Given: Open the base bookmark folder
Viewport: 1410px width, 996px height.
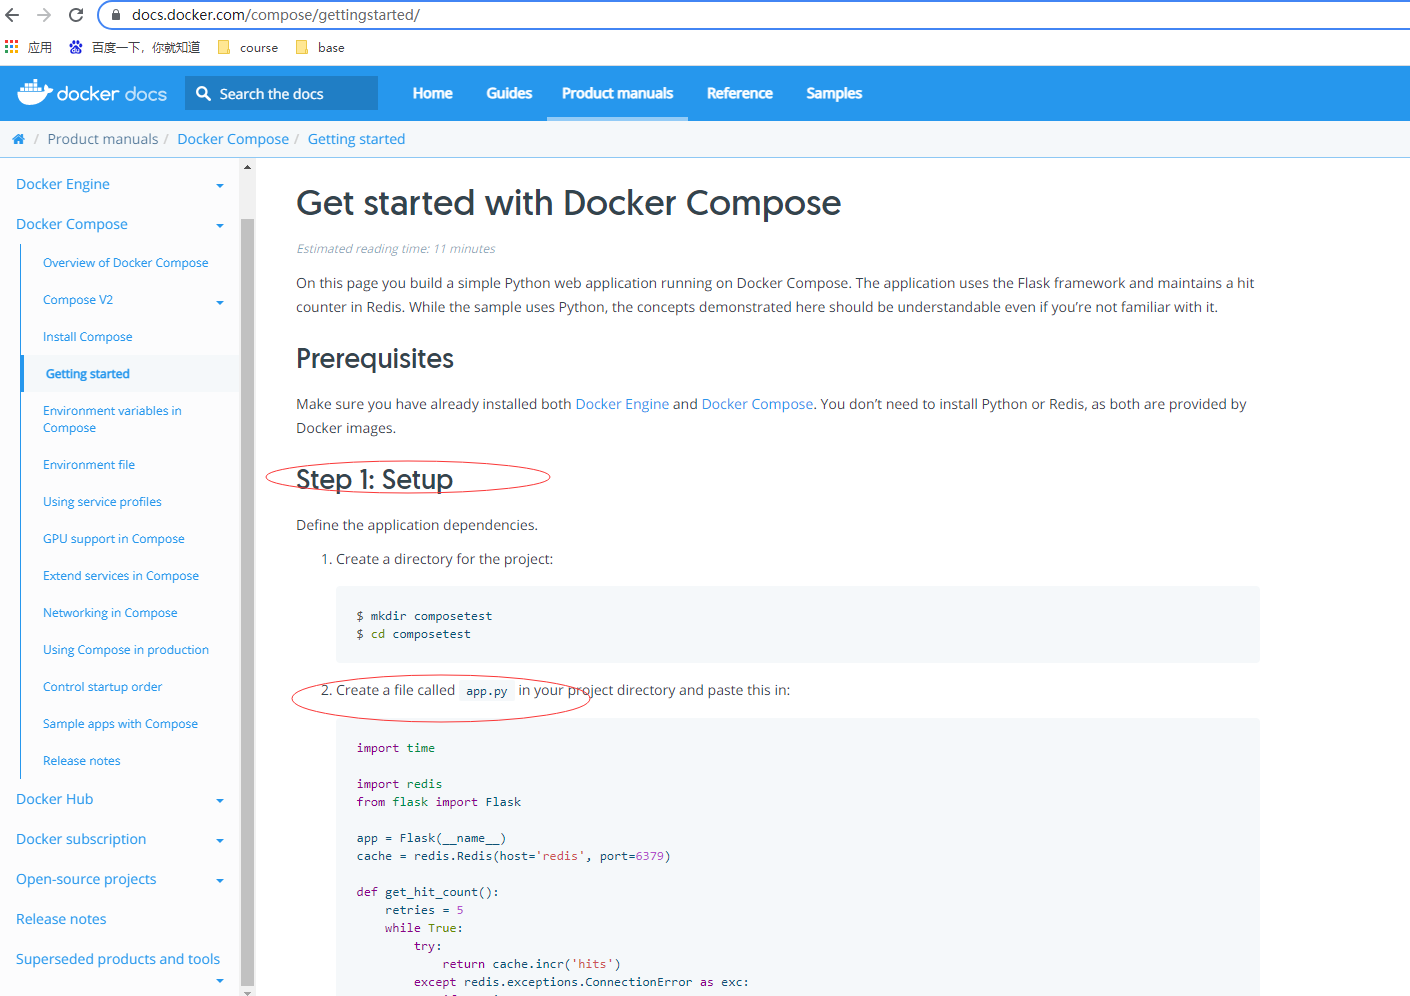Looking at the screenshot, I should tap(320, 47).
